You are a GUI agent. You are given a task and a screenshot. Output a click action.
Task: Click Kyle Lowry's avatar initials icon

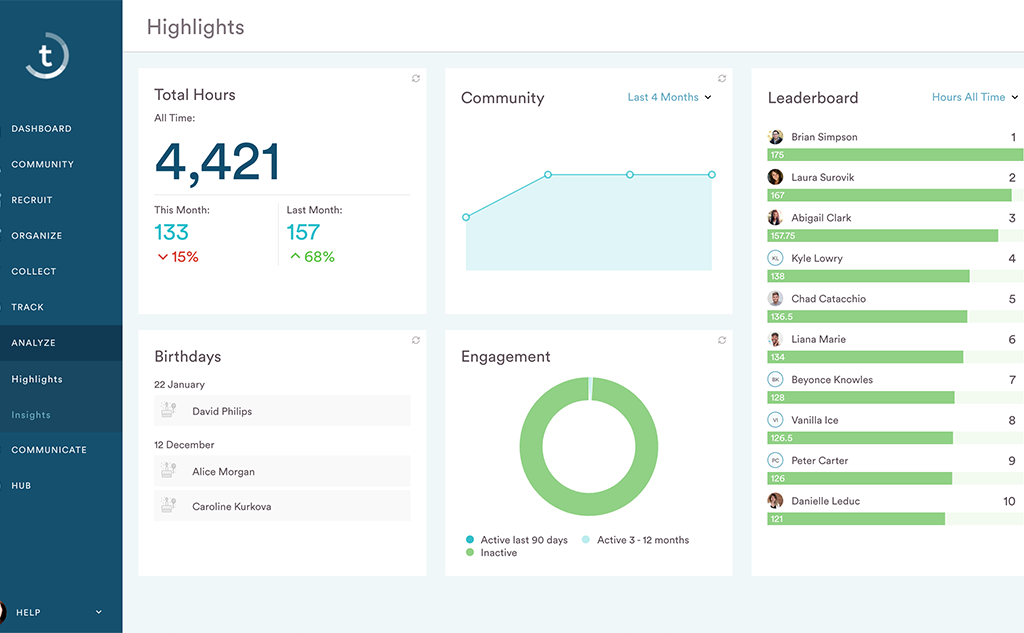pos(773,258)
